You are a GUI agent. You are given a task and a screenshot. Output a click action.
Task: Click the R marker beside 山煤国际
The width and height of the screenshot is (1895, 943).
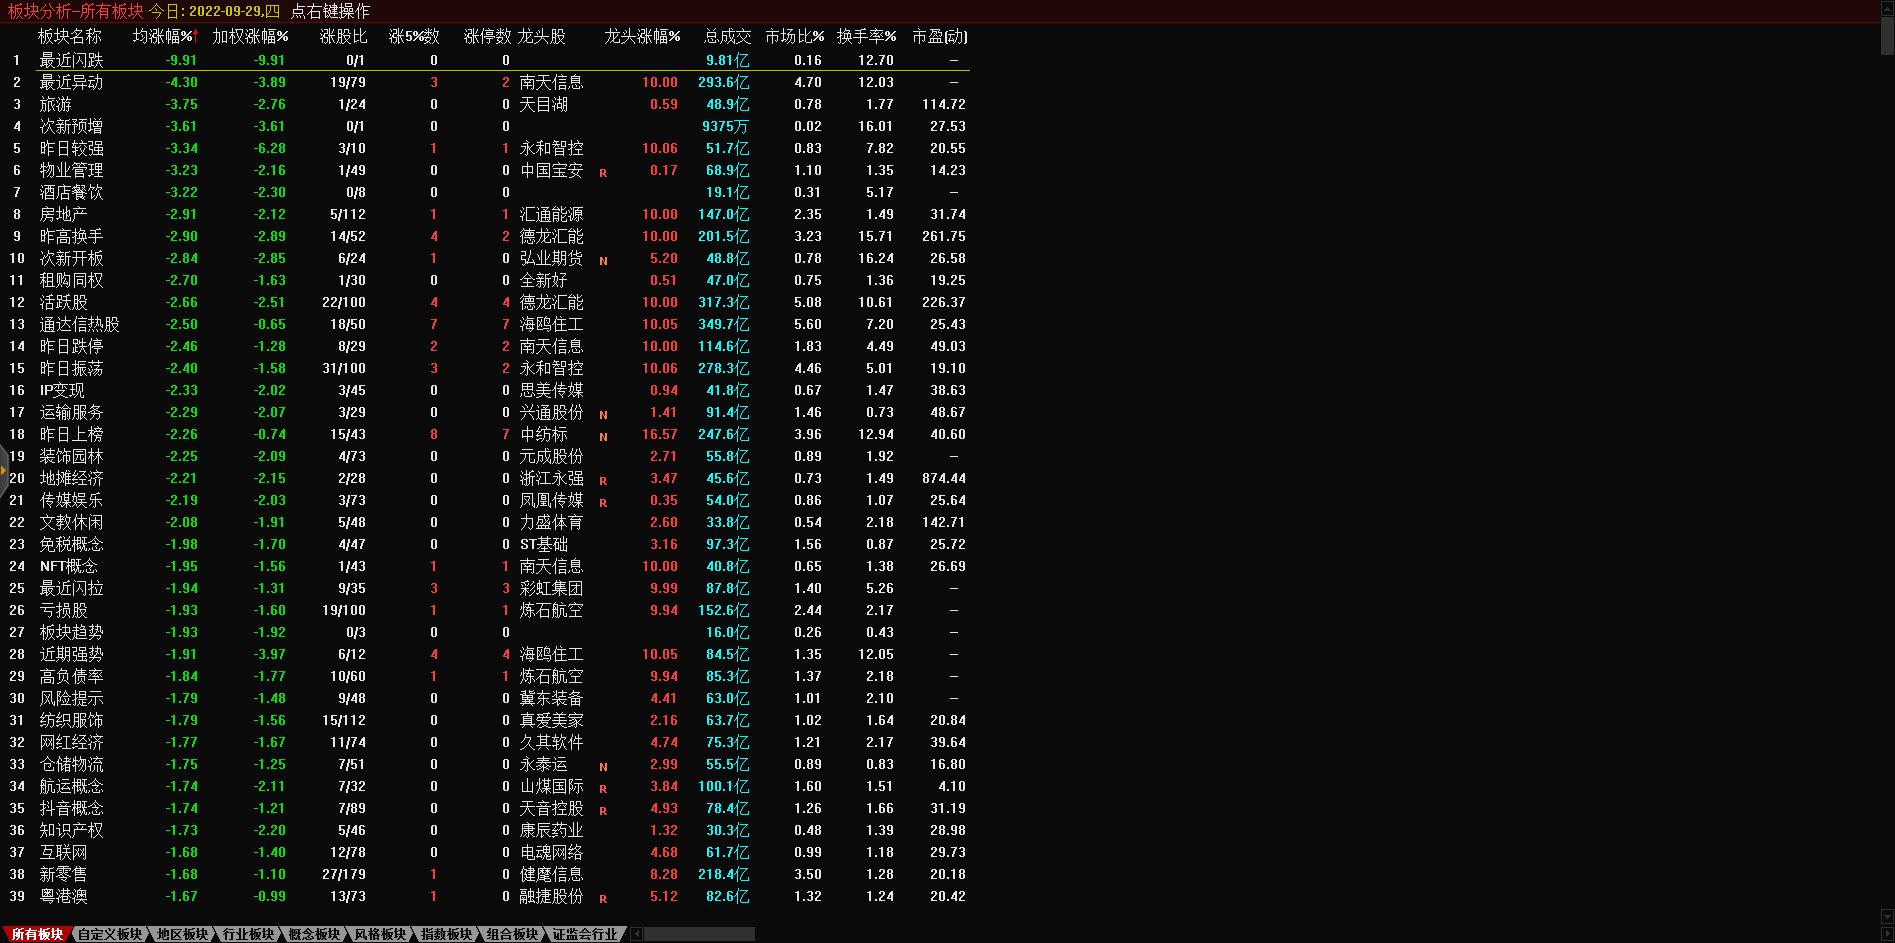pyautogui.click(x=603, y=789)
